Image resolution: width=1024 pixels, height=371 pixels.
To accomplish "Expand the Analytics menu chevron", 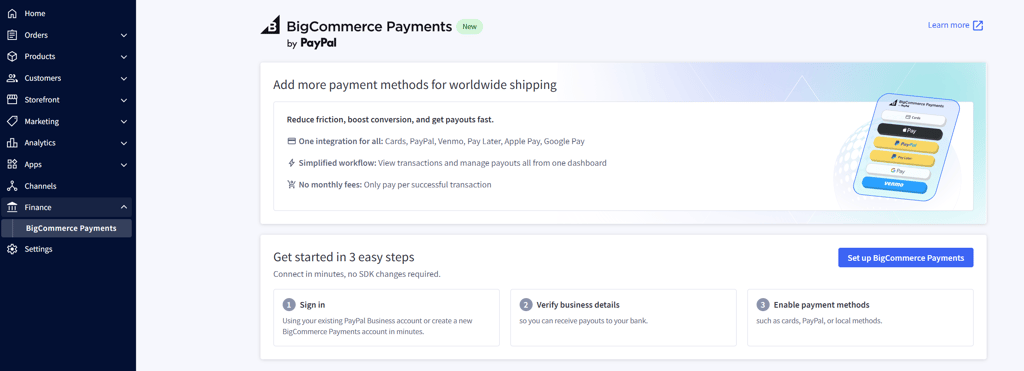I will point(124,143).
